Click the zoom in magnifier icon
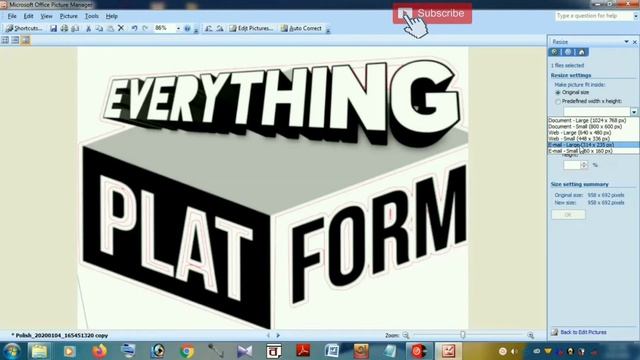This screenshot has width=640, height=360. click(x=531, y=335)
